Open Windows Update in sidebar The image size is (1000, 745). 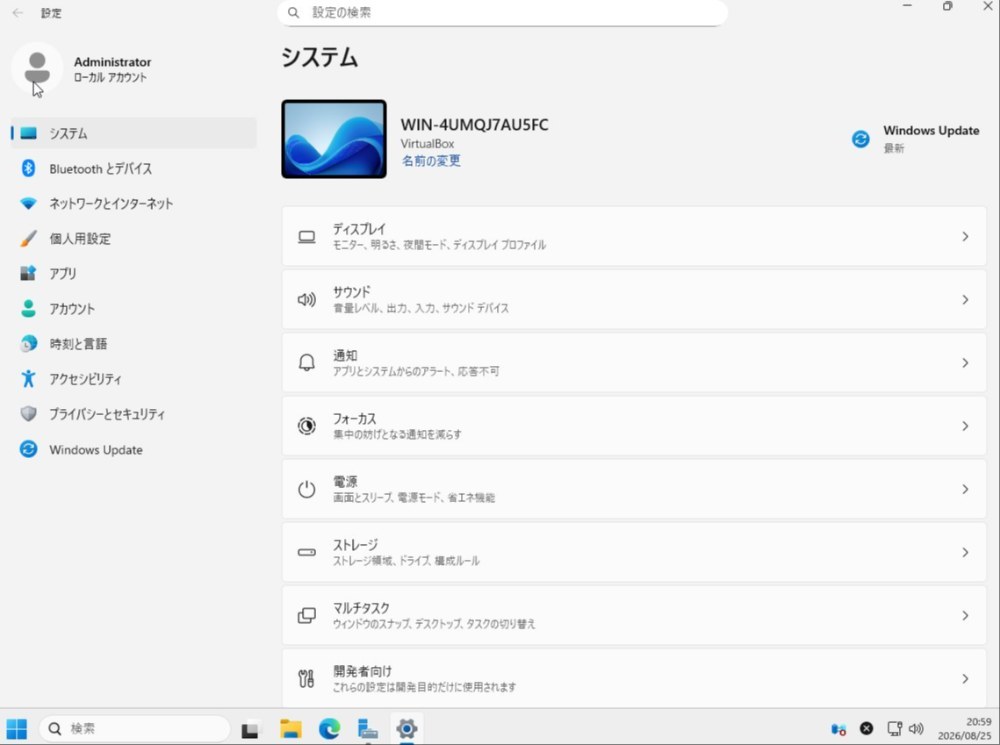133,450
